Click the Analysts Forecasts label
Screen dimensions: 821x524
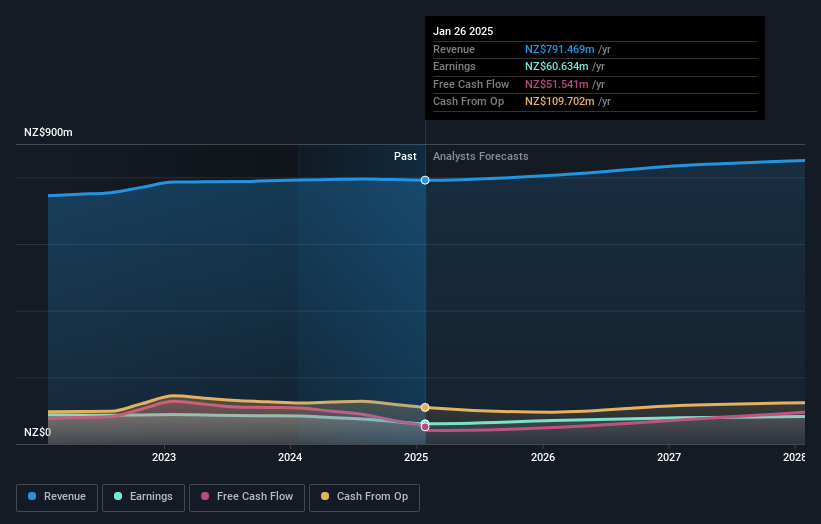pos(481,156)
